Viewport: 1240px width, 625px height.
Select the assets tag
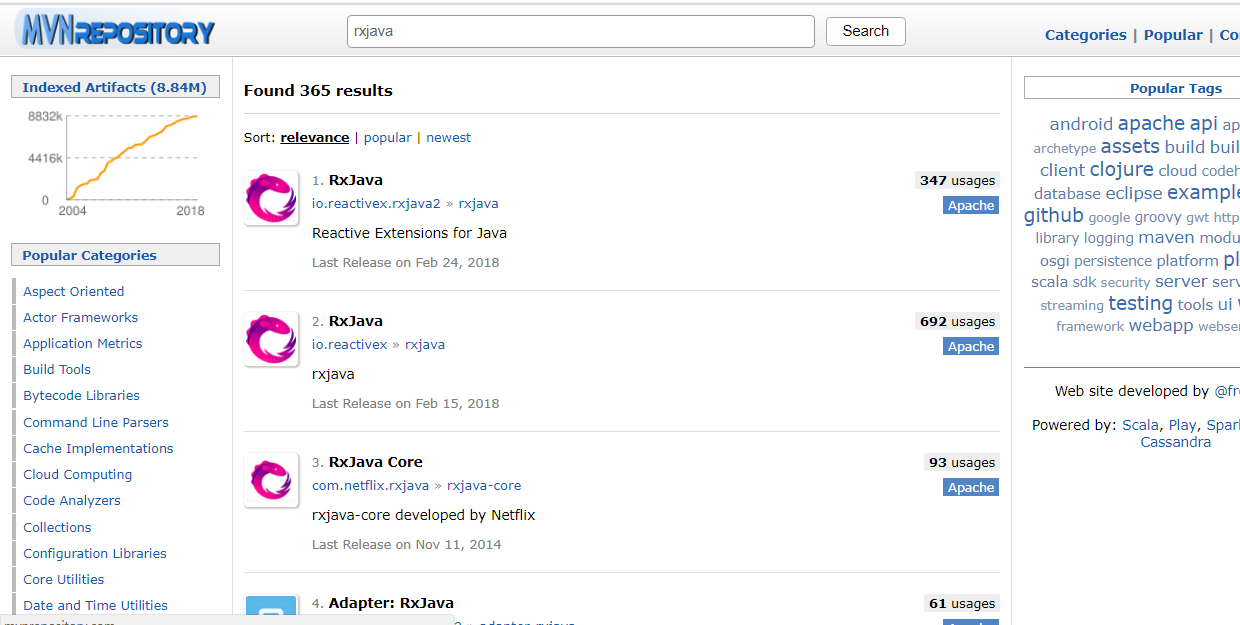[1130, 147]
